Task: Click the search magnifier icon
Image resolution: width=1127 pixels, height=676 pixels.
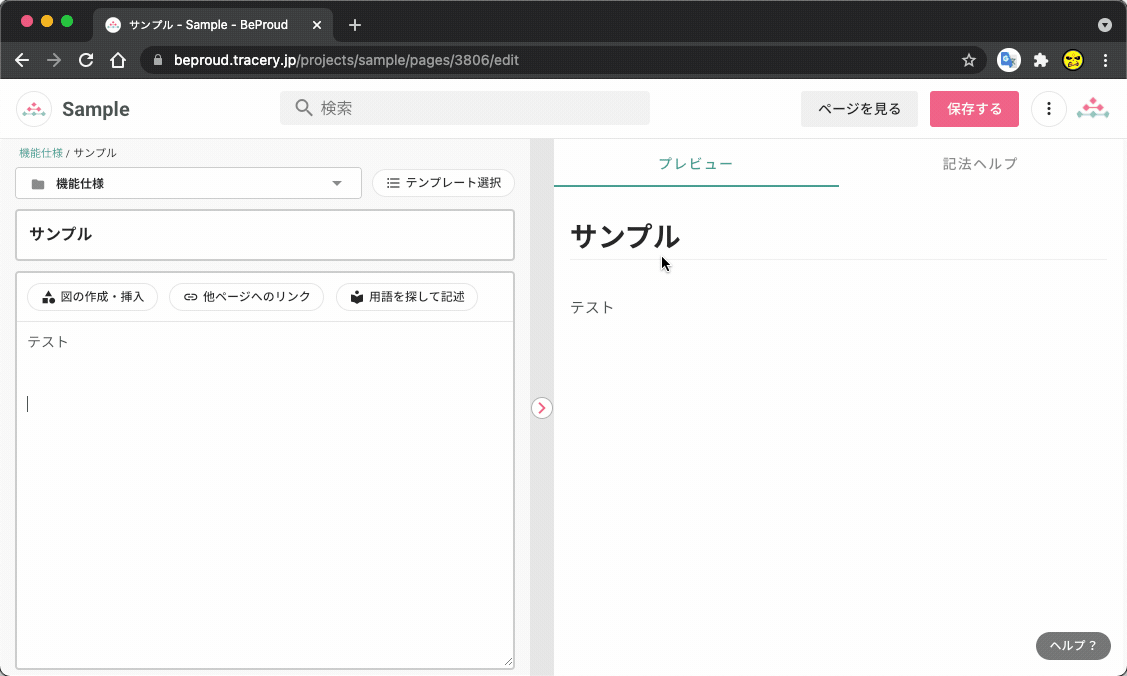Action: pyautogui.click(x=303, y=108)
